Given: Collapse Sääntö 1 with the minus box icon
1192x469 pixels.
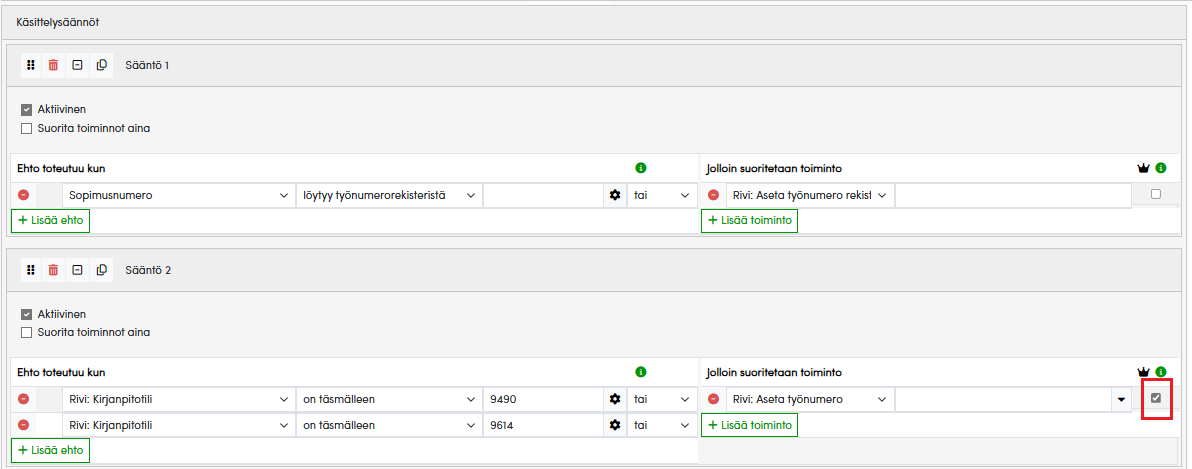Looking at the screenshot, I should point(78,65).
